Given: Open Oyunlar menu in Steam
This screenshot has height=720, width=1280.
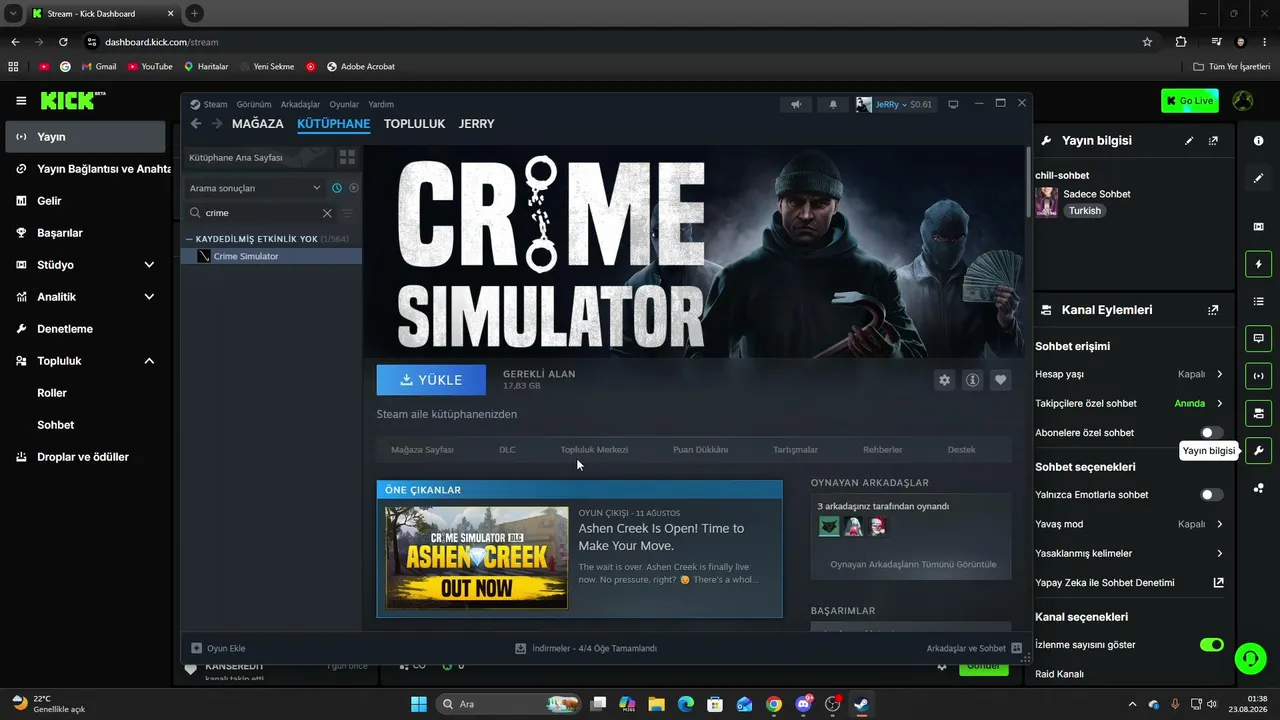Looking at the screenshot, I should 344,104.
